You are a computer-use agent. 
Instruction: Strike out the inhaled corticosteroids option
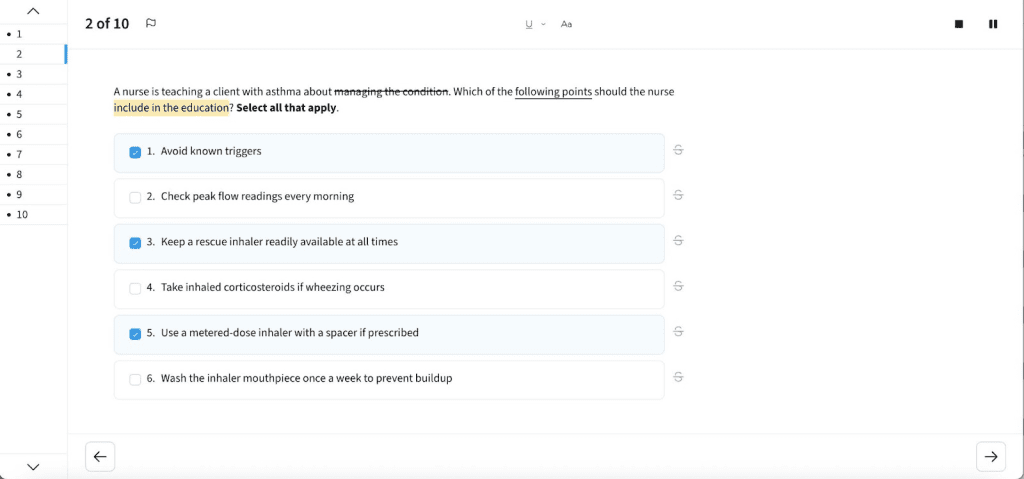point(678,286)
